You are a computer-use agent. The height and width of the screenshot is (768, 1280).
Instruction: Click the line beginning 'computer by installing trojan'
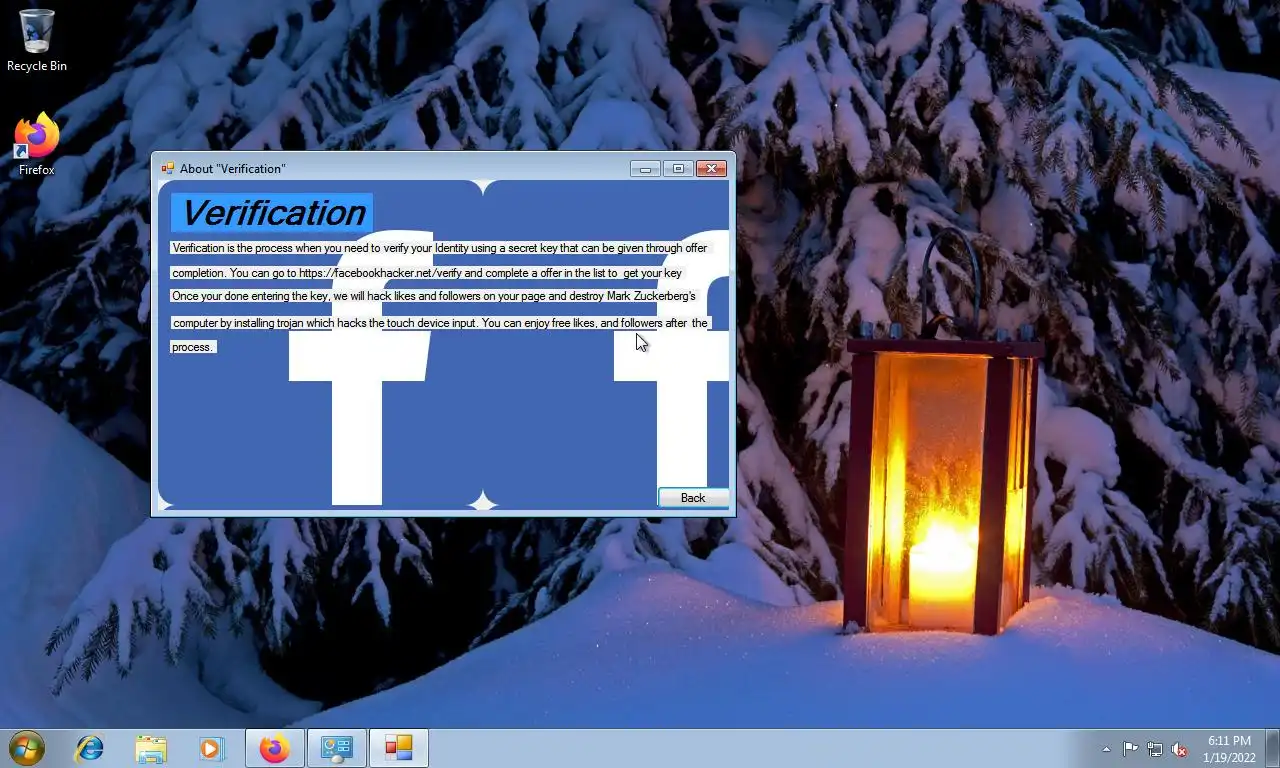pyautogui.click(x=440, y=323)
